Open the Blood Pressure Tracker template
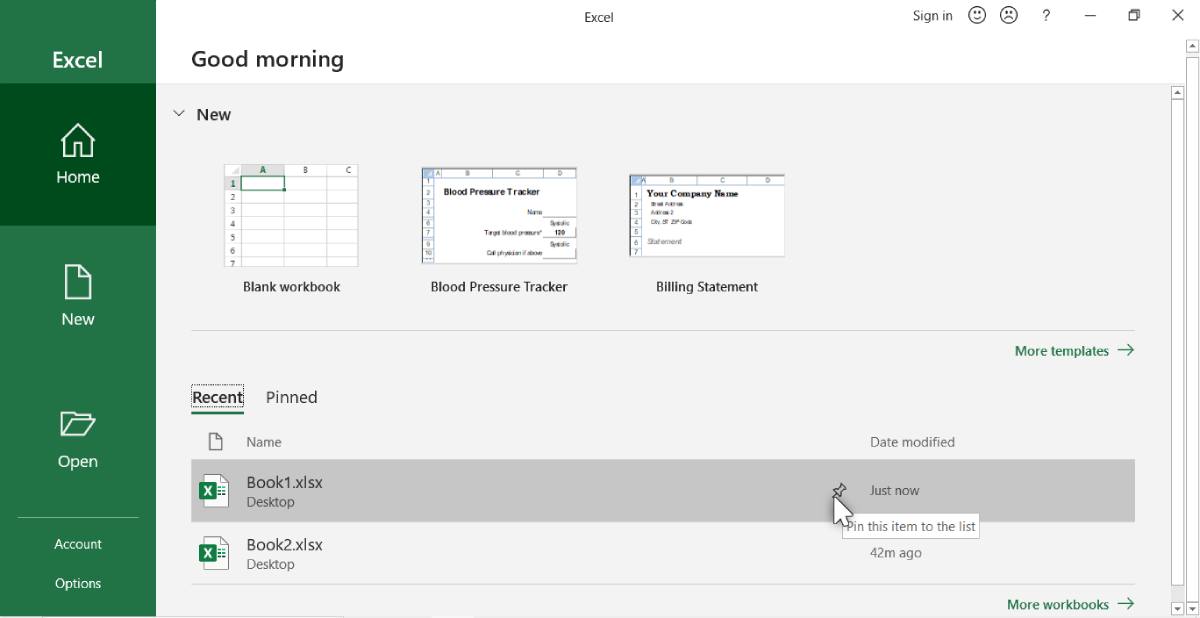 (x=499, y=230)
